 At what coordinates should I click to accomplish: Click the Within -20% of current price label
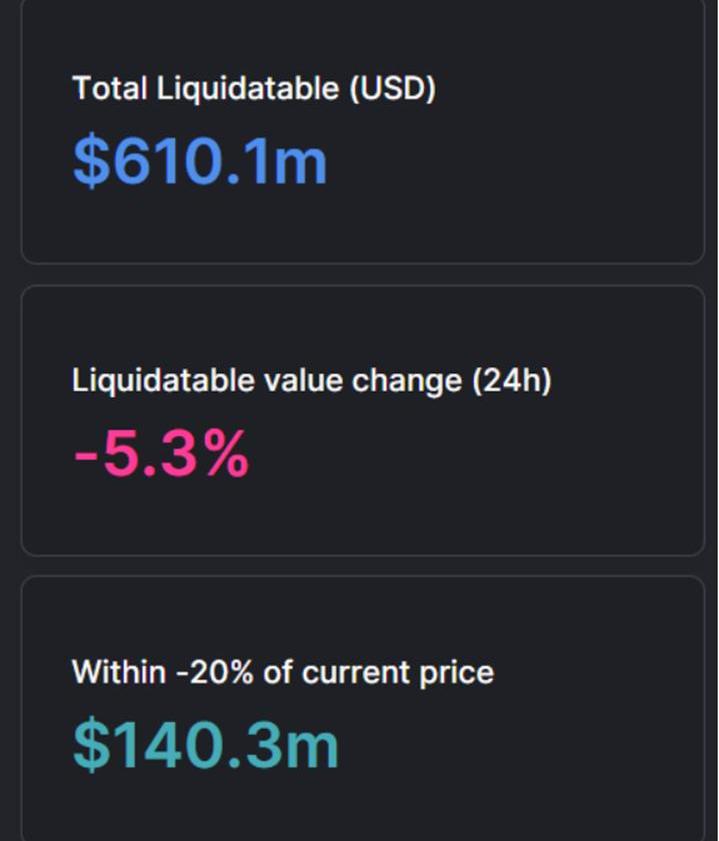tap(283, 672)
